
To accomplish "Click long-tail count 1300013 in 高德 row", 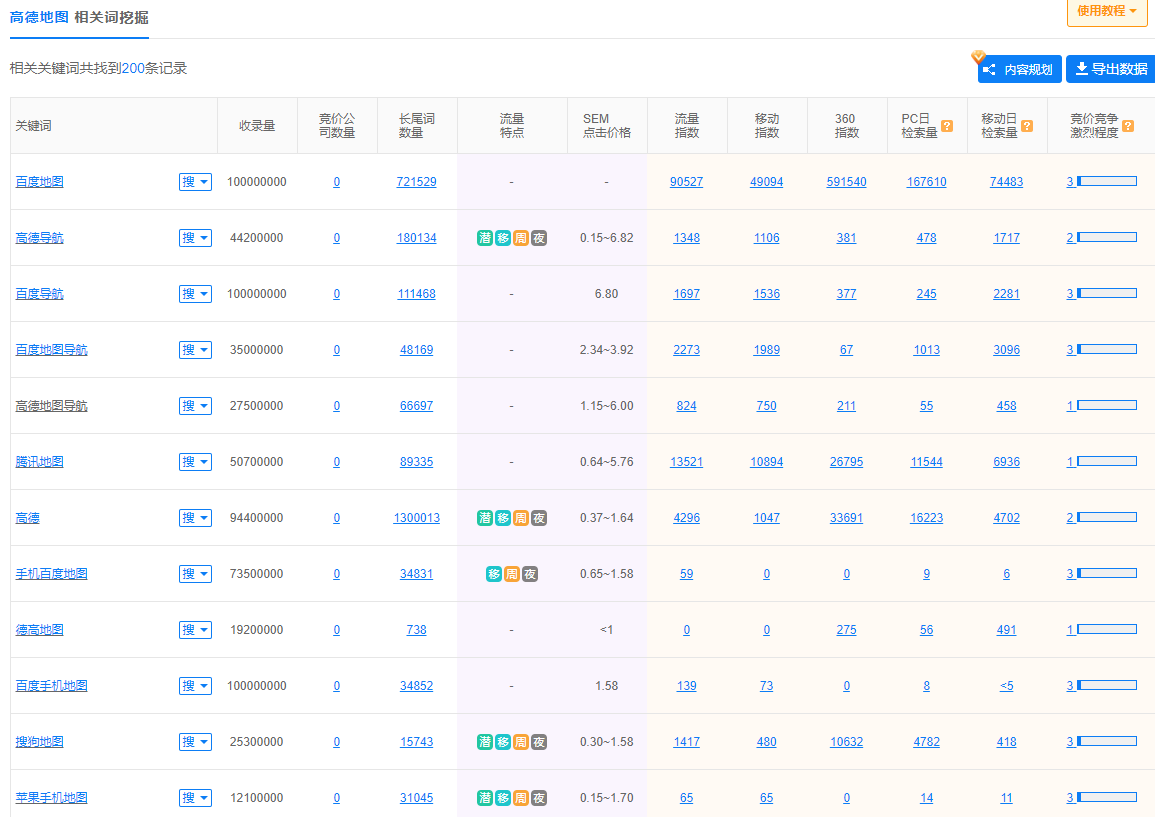I will [416, 518].
